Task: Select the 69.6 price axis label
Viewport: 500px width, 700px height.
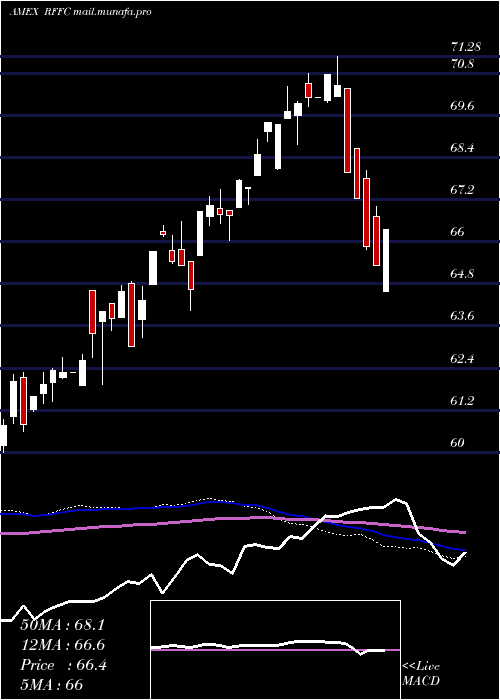Action: [x=462, y=106]
